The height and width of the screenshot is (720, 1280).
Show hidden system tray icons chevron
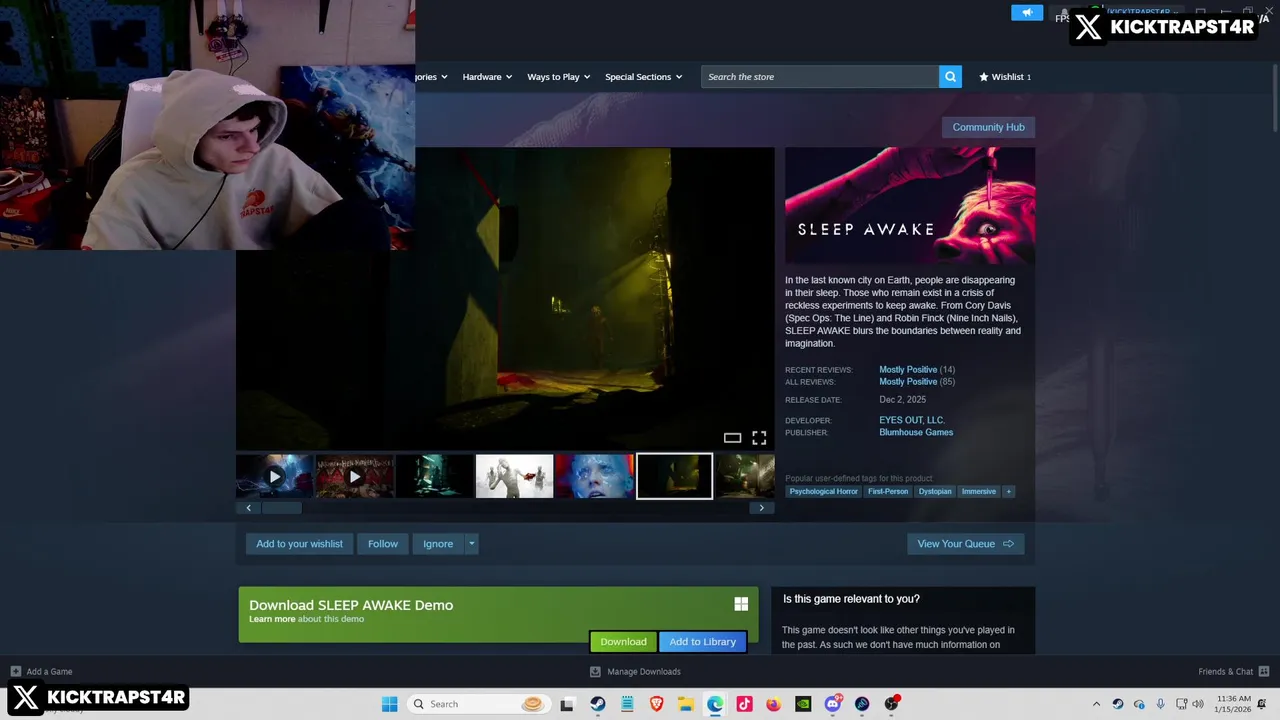coord(1096,704)
